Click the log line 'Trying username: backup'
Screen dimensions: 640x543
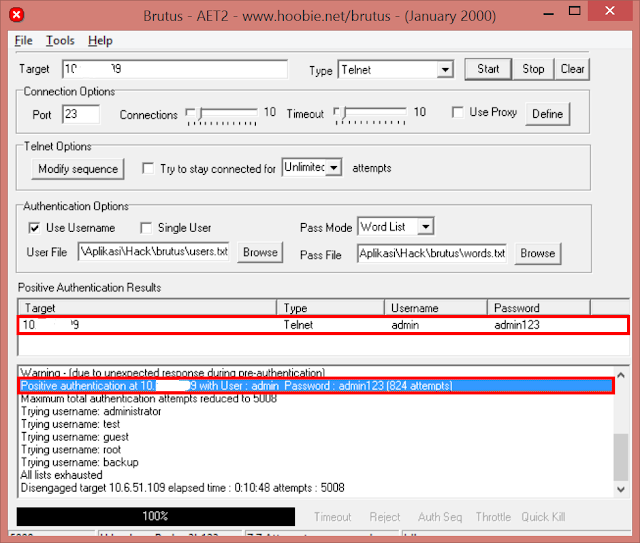80,462
